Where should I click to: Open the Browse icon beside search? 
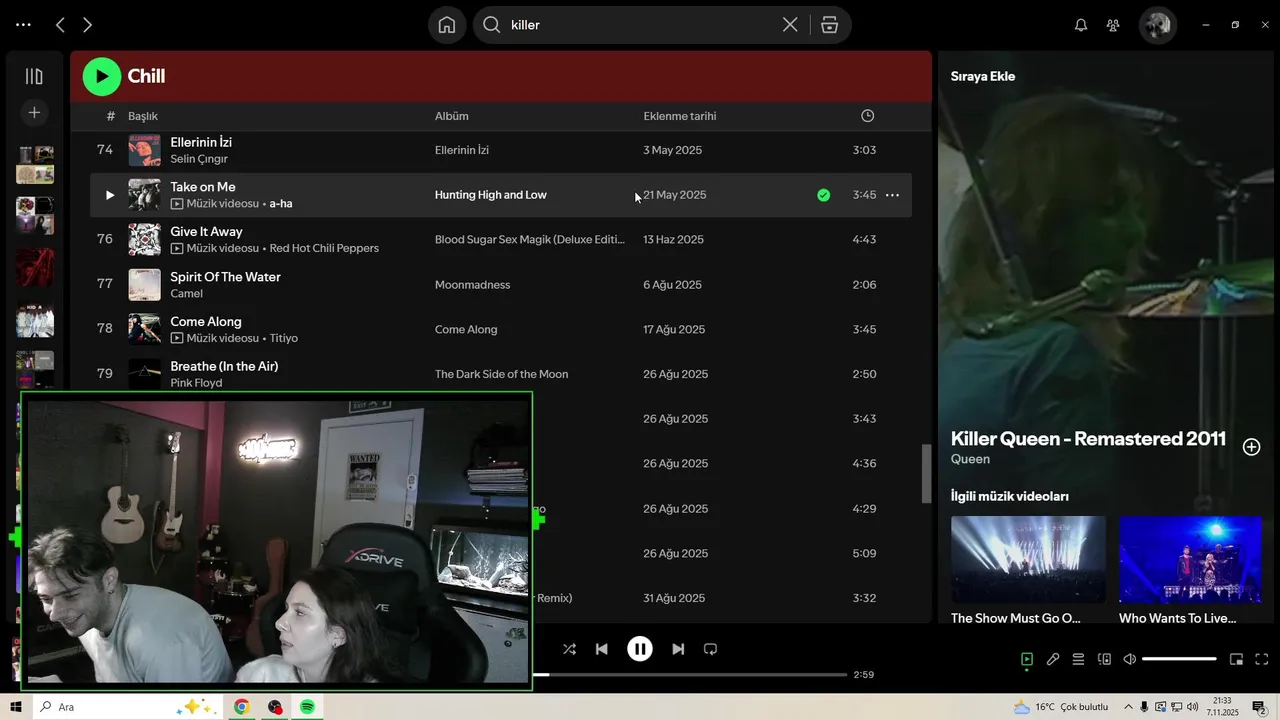tap(829, 25)
